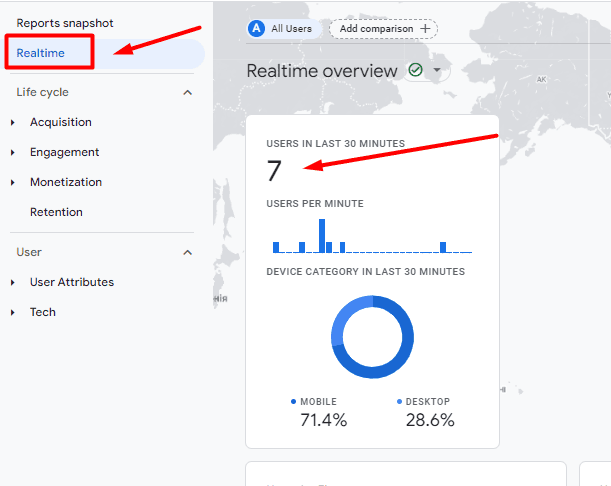Screen dimensions: 611x486
Task: Collapse the Life cycle section chevron
Action: pyautogui.click(x=187, y=92)
